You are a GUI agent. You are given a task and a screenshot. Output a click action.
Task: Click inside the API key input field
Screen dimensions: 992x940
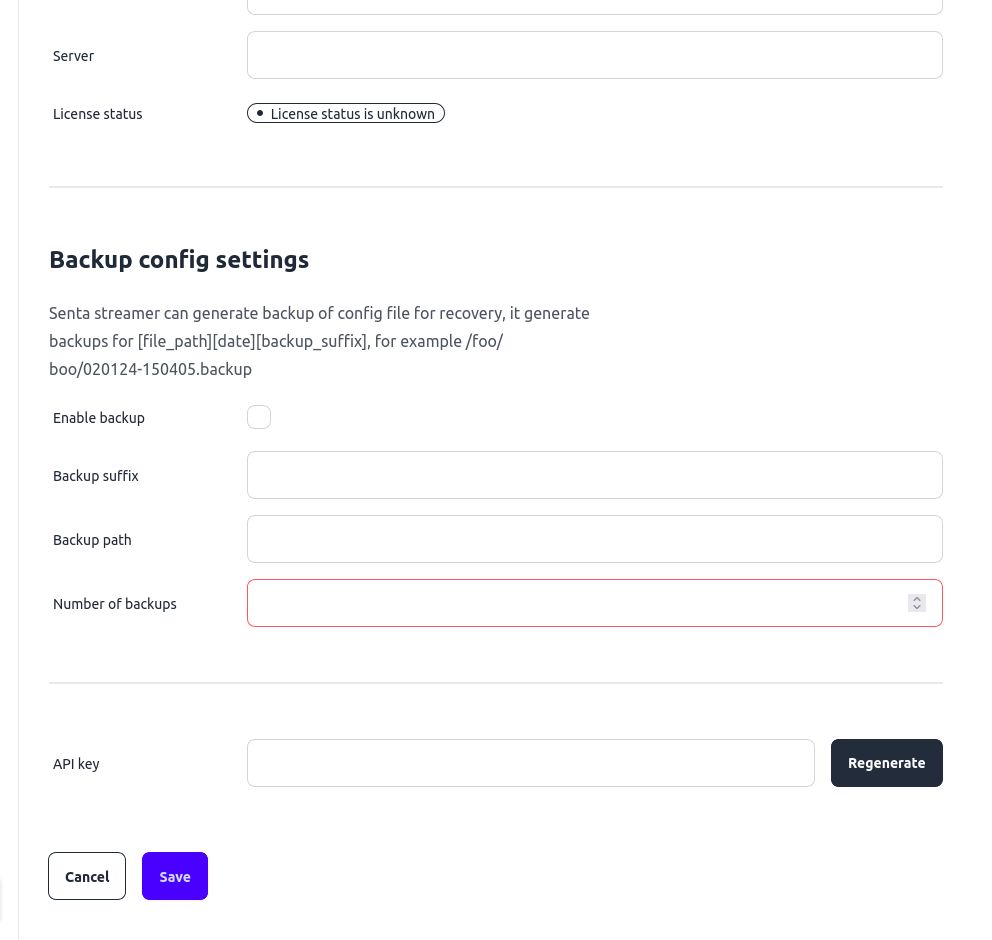tap(530, 762)
